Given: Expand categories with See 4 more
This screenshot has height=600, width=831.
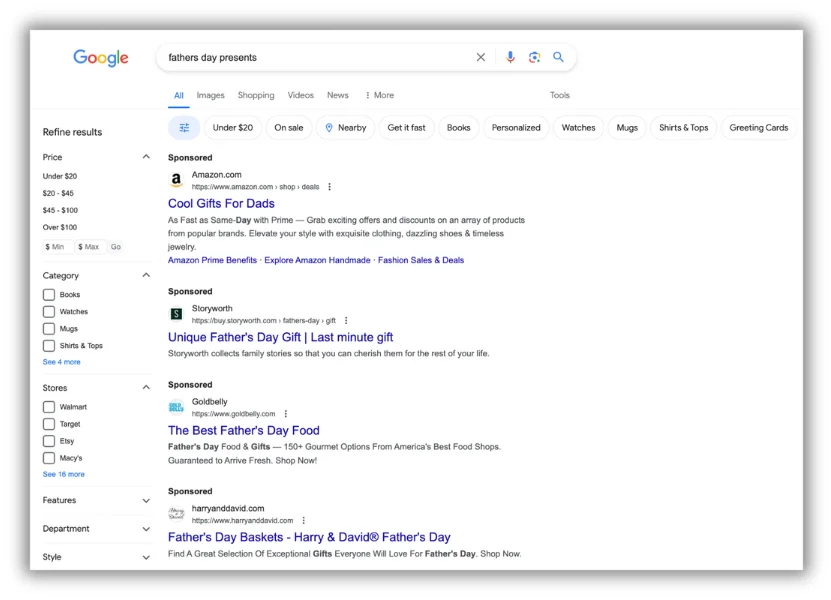Looking at the screenshot, I should click(x=61, y=362).
